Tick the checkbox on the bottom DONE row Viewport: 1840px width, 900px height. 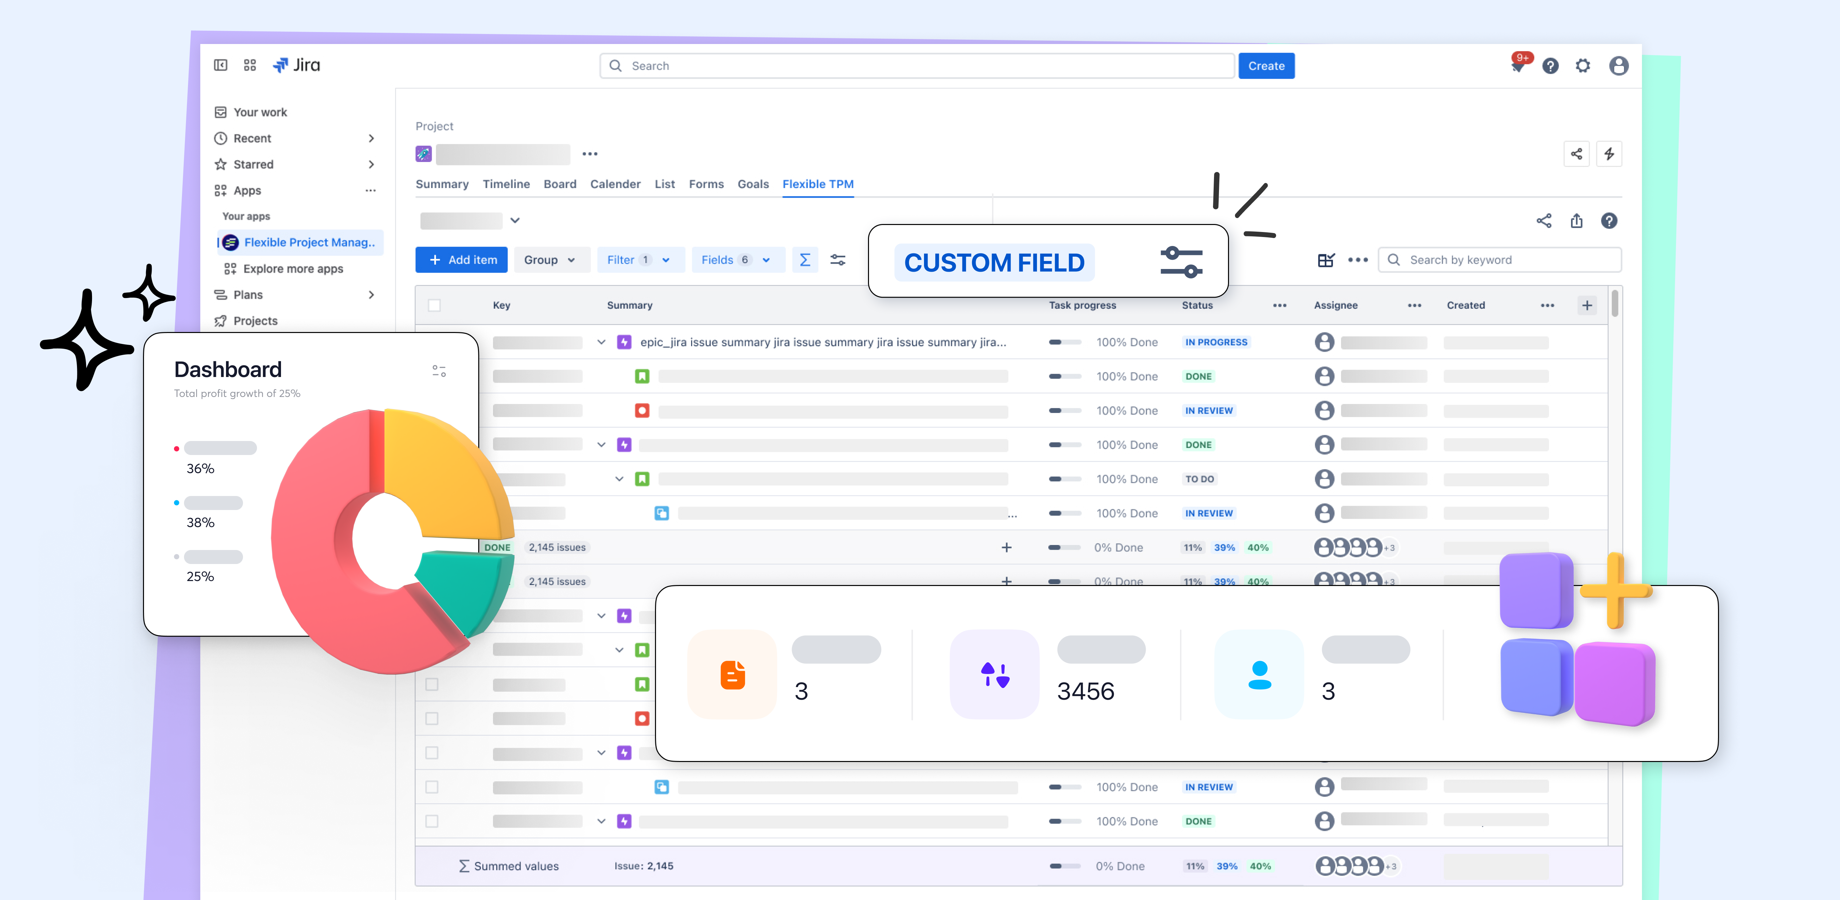432,821
